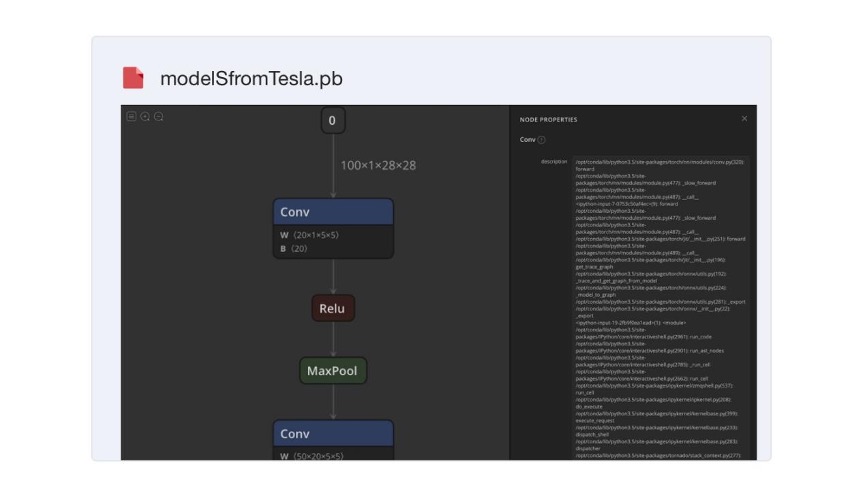Open the model properties icon
This screenshot has height=497, width=864.
point(131,116)
